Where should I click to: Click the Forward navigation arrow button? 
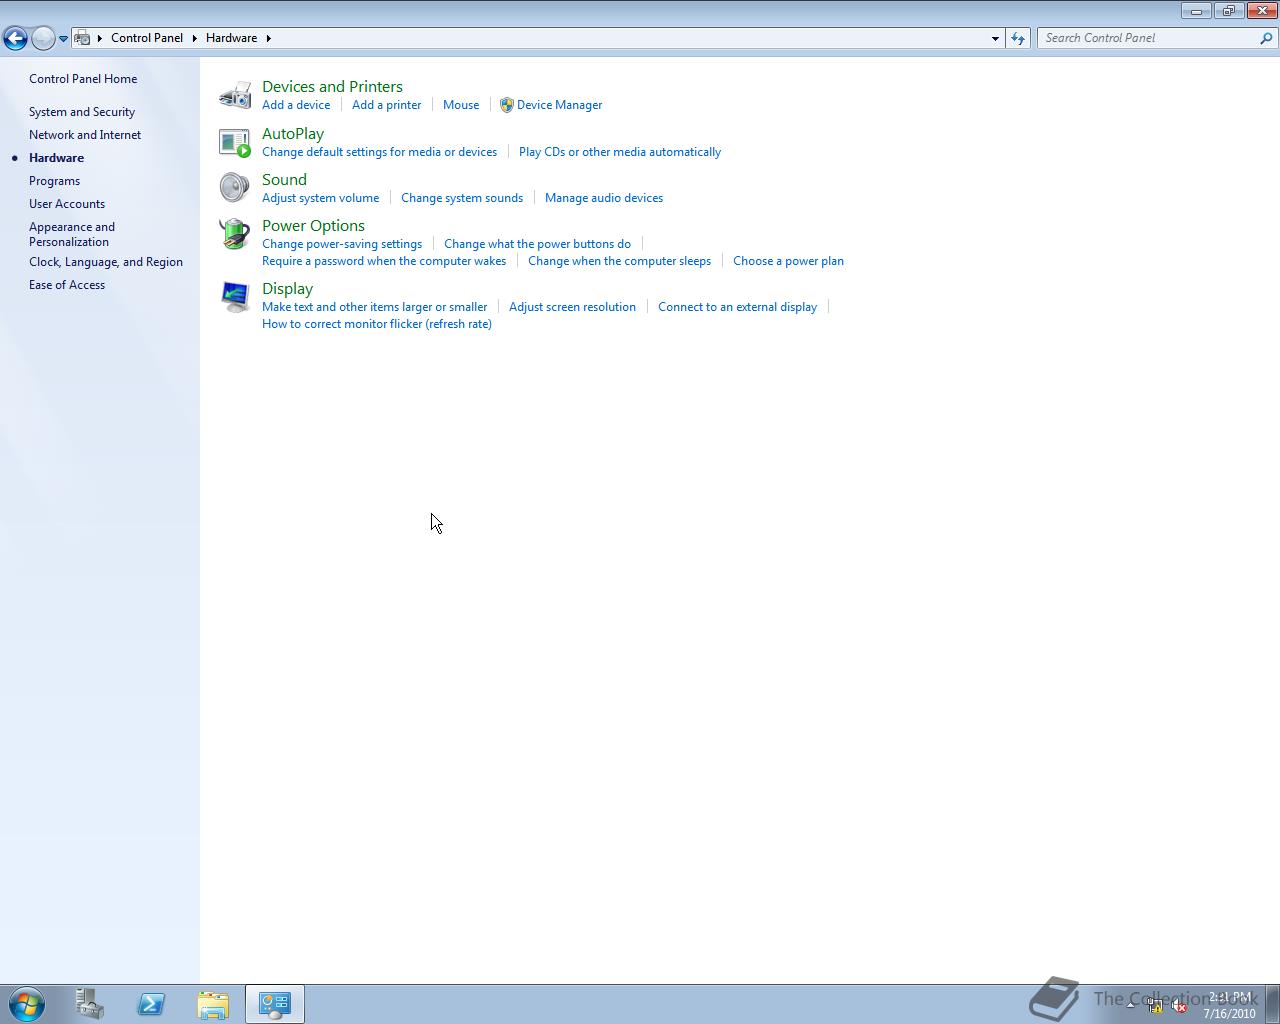pos(42,38)
